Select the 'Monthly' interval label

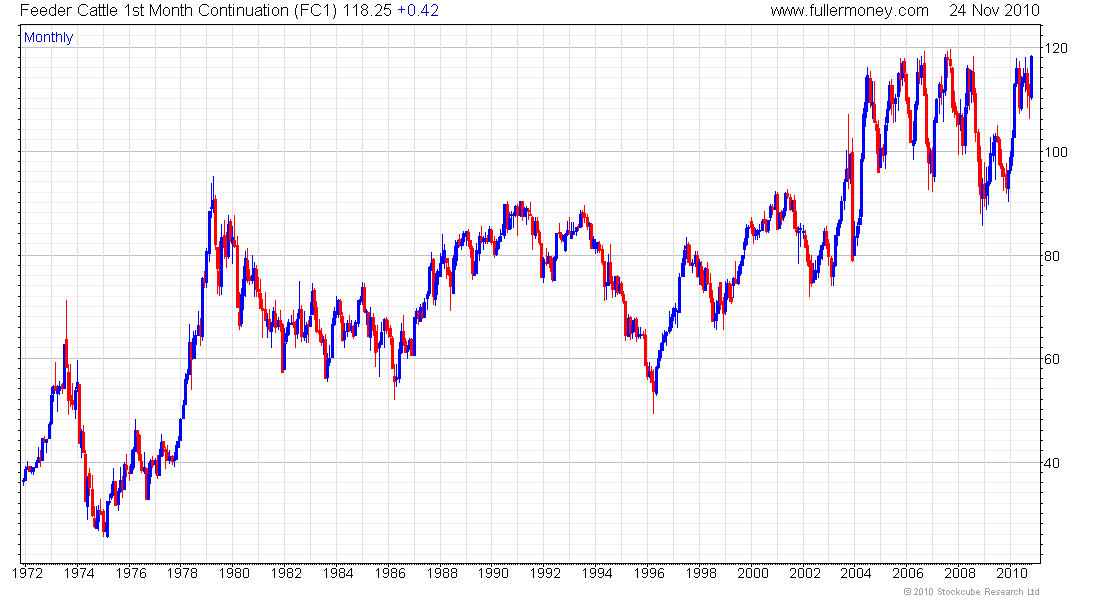tap(48, 37)
